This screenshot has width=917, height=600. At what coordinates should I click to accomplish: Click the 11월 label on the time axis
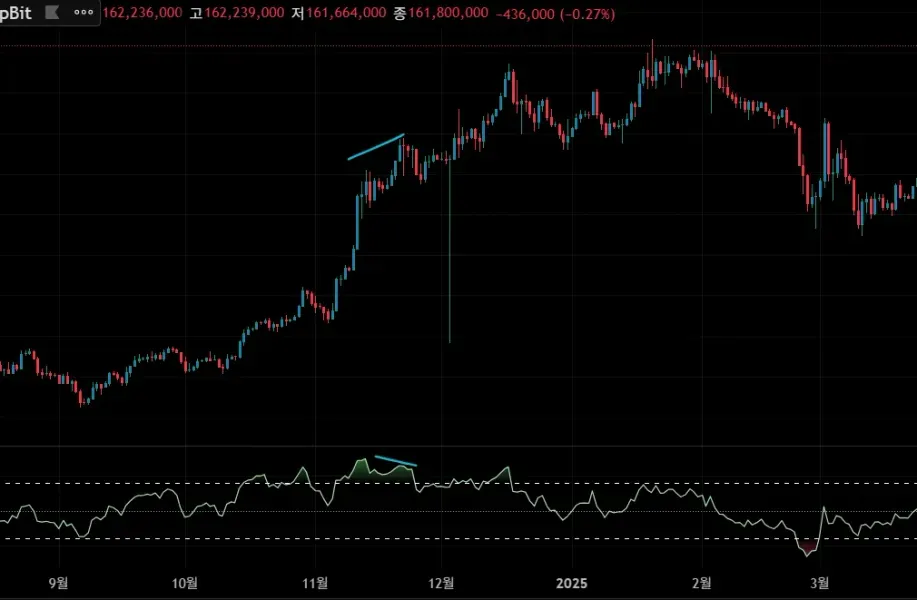click(x=315, y=583)
